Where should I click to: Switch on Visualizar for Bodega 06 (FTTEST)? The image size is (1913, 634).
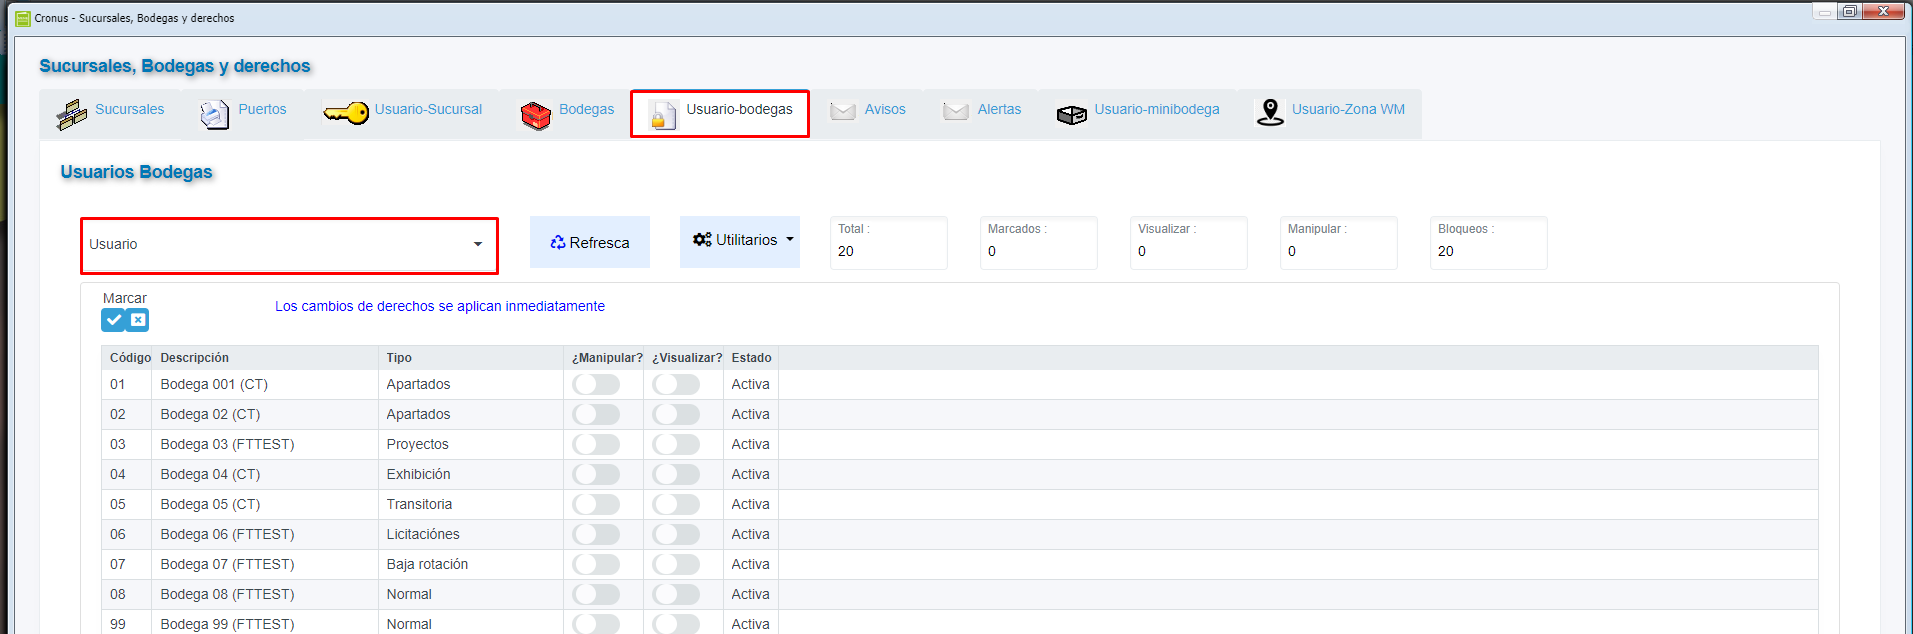(676, 534)
